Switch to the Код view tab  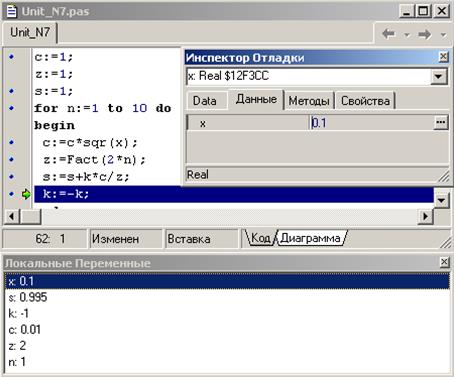coord(260,238)
